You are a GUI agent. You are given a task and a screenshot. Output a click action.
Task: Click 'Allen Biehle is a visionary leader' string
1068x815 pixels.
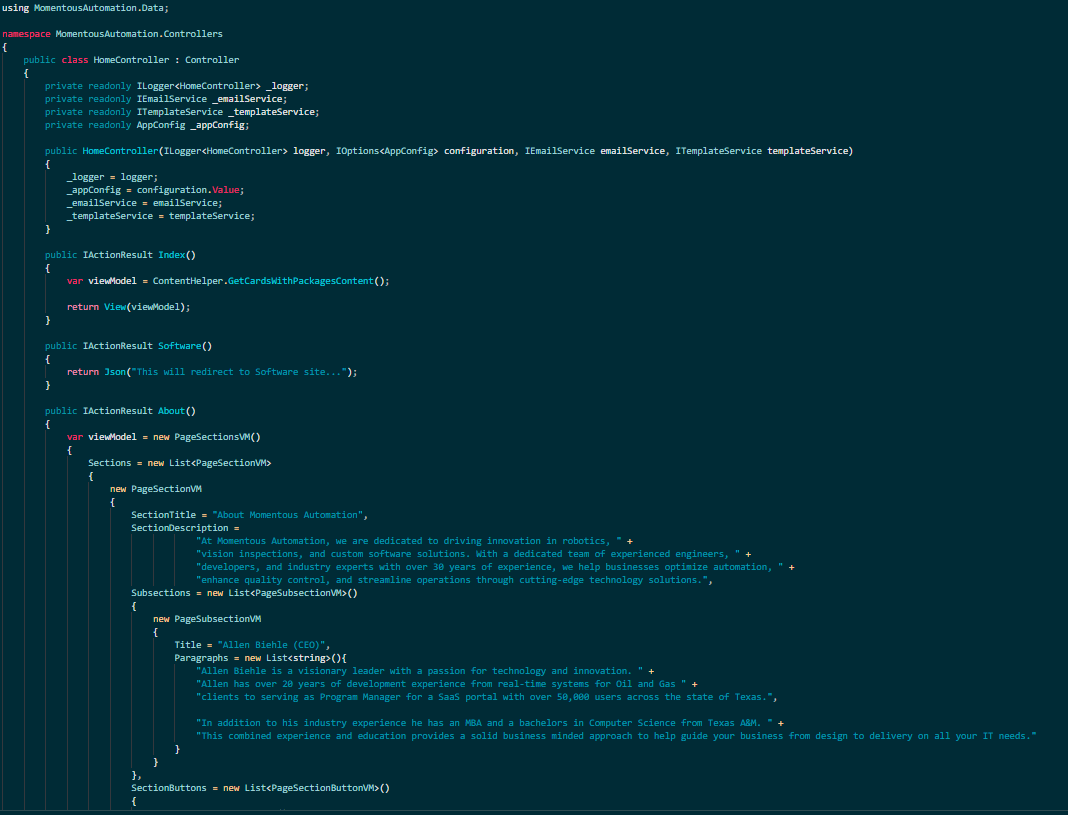420,671
